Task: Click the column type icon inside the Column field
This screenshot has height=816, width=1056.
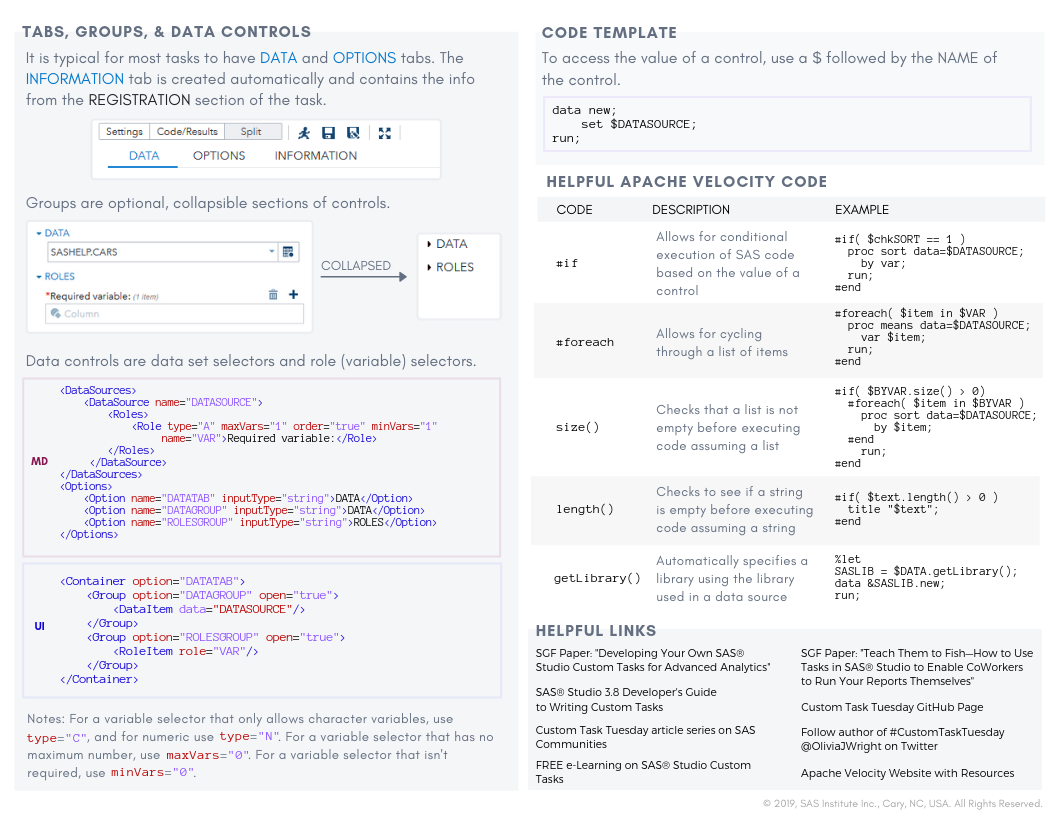Action: [55, 313]
